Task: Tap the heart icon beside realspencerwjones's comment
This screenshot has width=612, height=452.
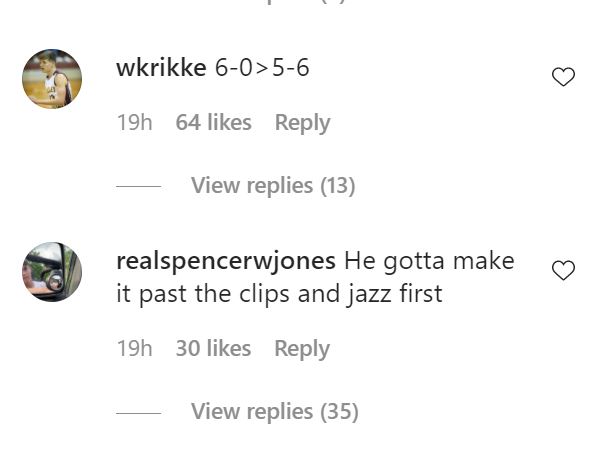Action: pyautogui.click(x=563, y=270)
